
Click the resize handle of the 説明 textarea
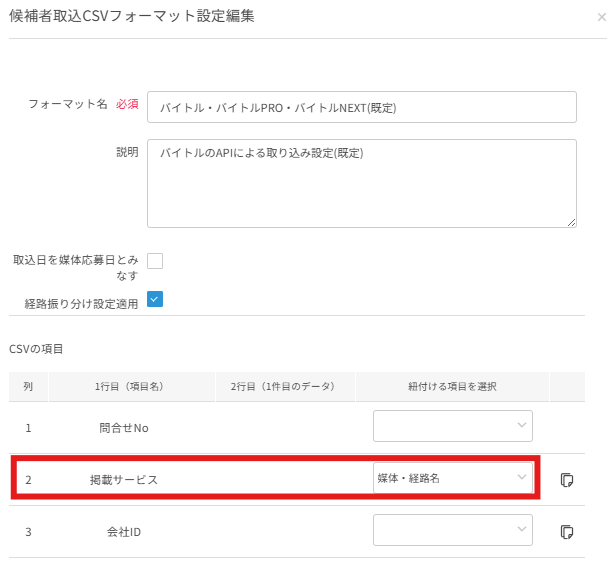coord(571,222)
